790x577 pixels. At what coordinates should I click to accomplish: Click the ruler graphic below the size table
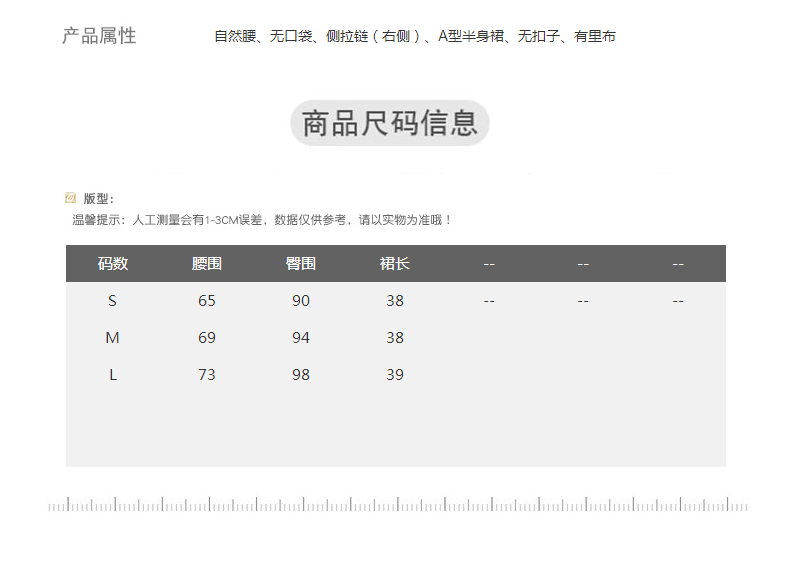pyautogui.click(x=397, y=505)
